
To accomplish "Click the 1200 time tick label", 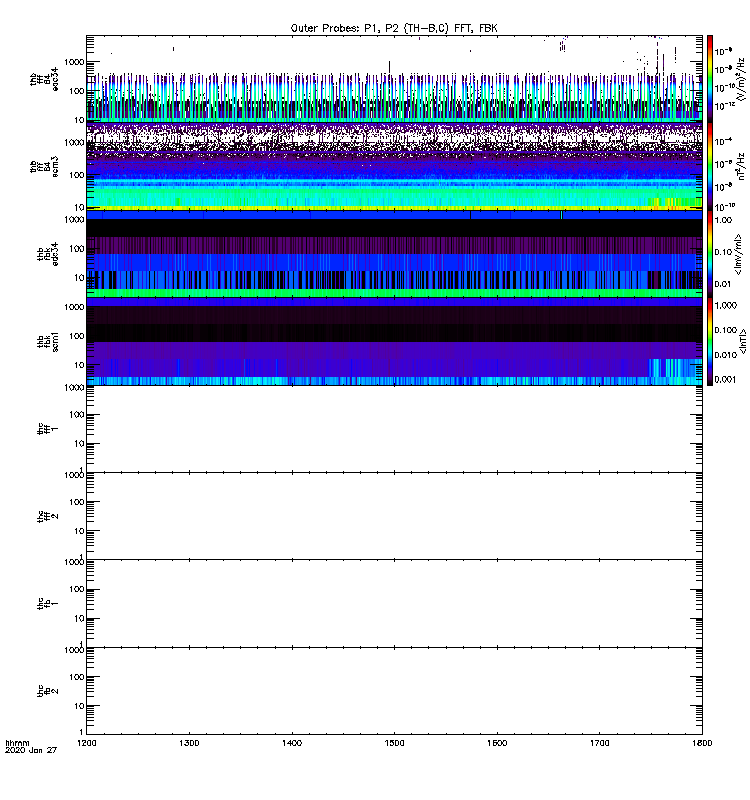I will coord(88,744).
